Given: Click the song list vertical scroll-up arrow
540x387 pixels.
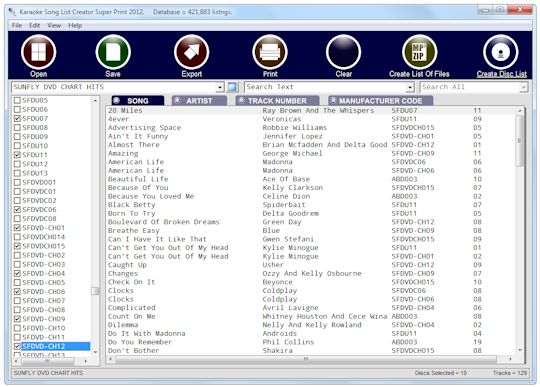Looking at the screenshot, I should pyautogui.click(x=520, y=111).
